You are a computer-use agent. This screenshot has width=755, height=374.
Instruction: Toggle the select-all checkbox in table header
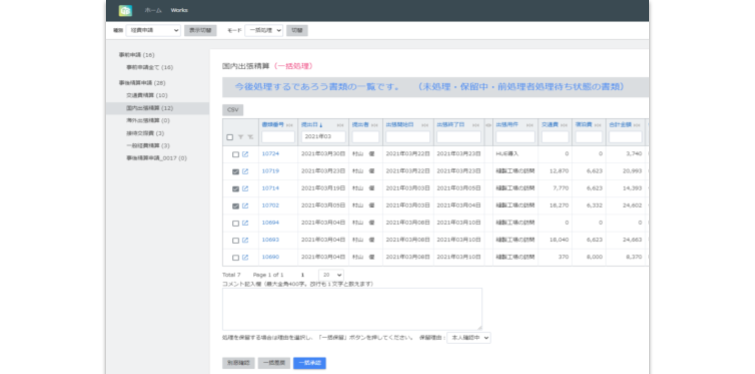coord(230,137)
